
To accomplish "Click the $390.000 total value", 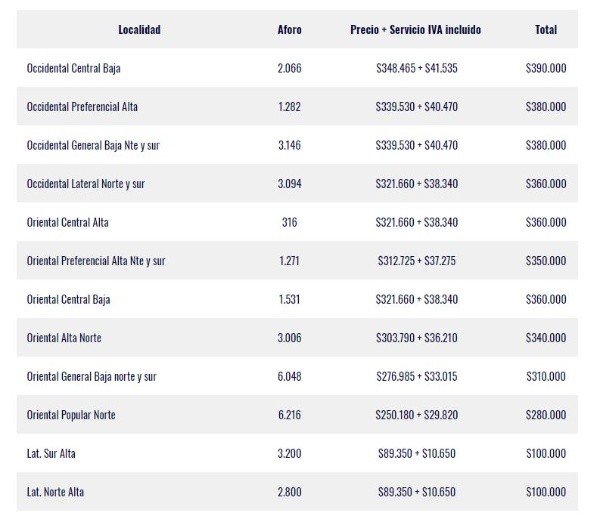I will pyautogui.click(x=545, y=69).
